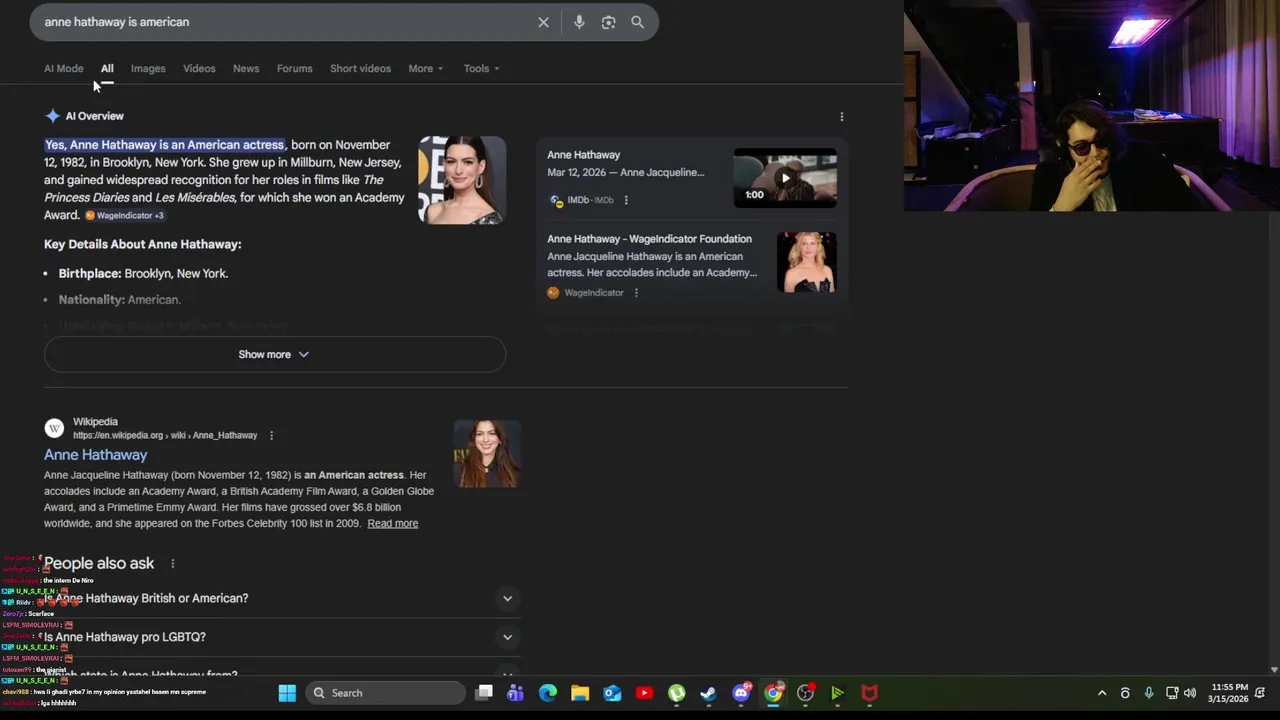The image size is (1280, 720).
Task: Expand 'Is Anne Hathaway pro LGBTQ?' question
Action: [283, 637]
